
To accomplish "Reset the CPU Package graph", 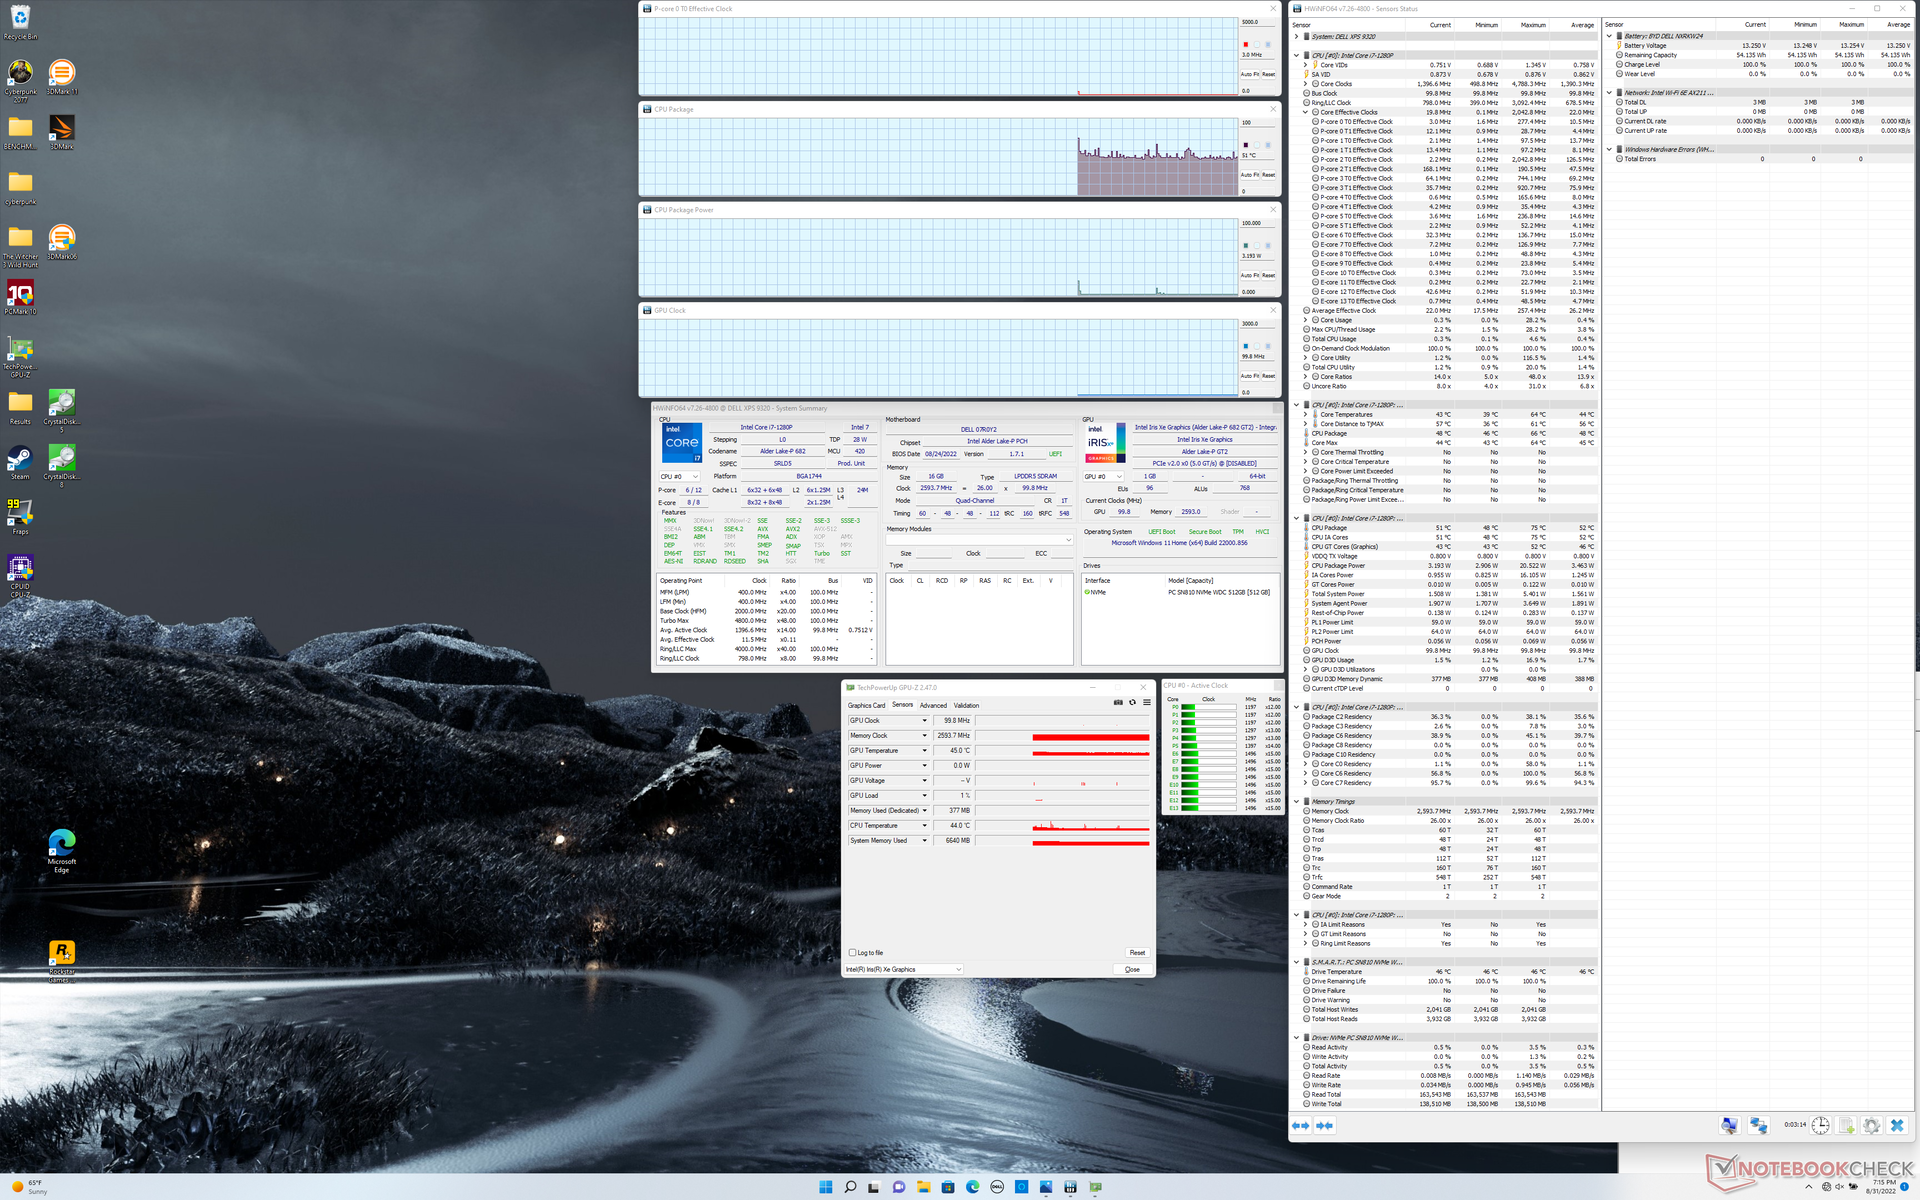I will [x=1268, y=175].
